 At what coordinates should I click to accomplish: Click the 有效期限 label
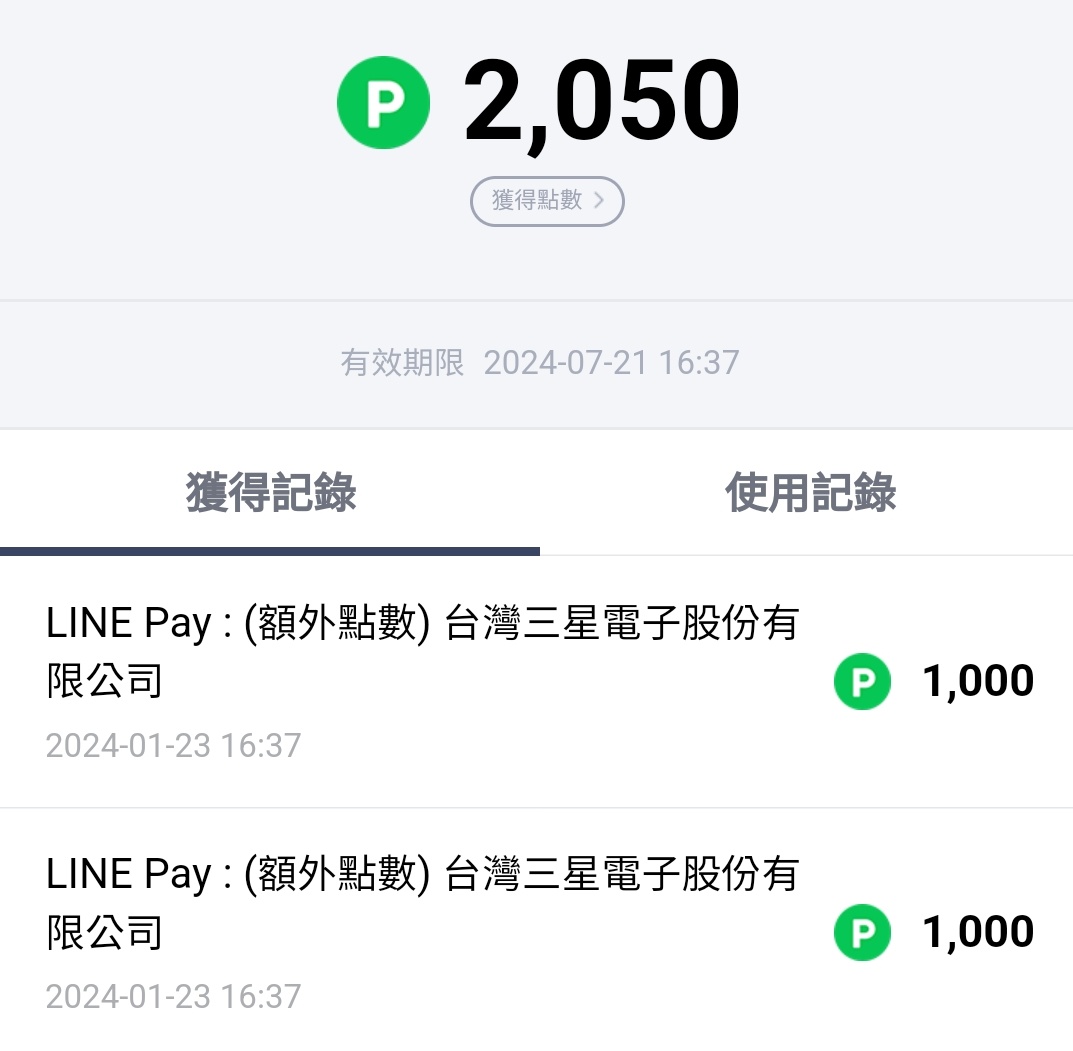click(403, 362)
